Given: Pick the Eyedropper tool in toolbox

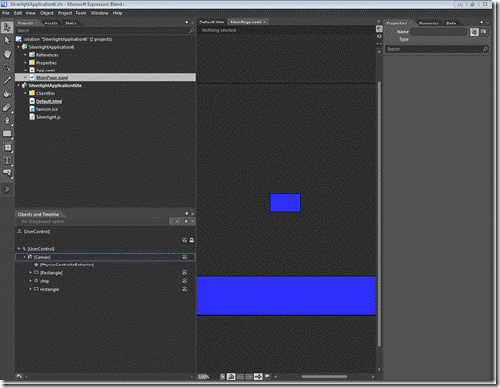Looking at the screenshot, I should point(7,81).
